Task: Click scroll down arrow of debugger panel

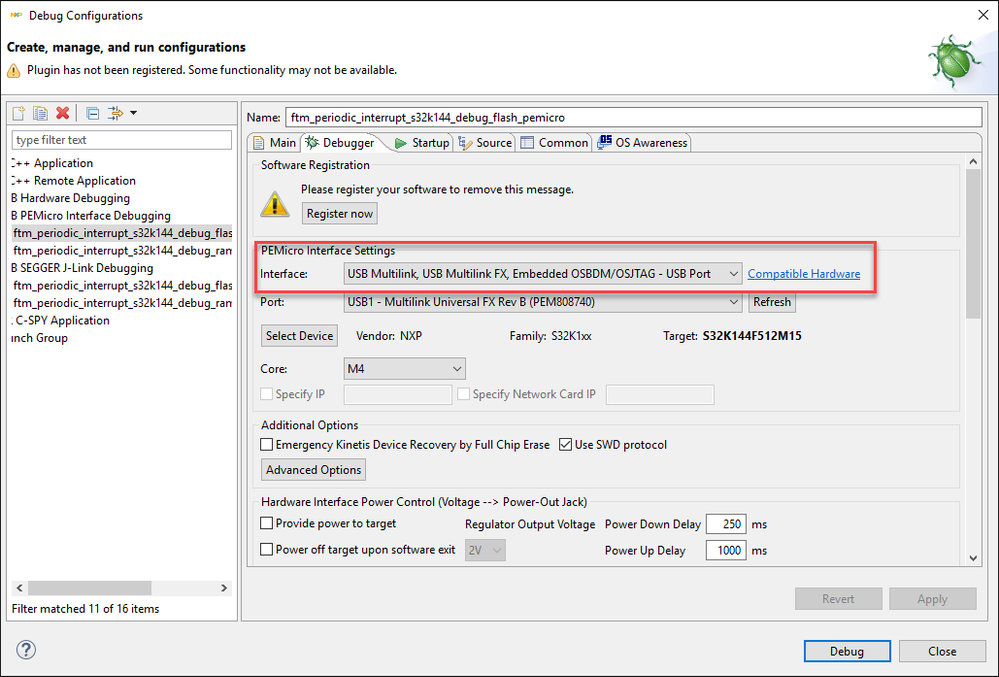Action: [x=973, y=559]
